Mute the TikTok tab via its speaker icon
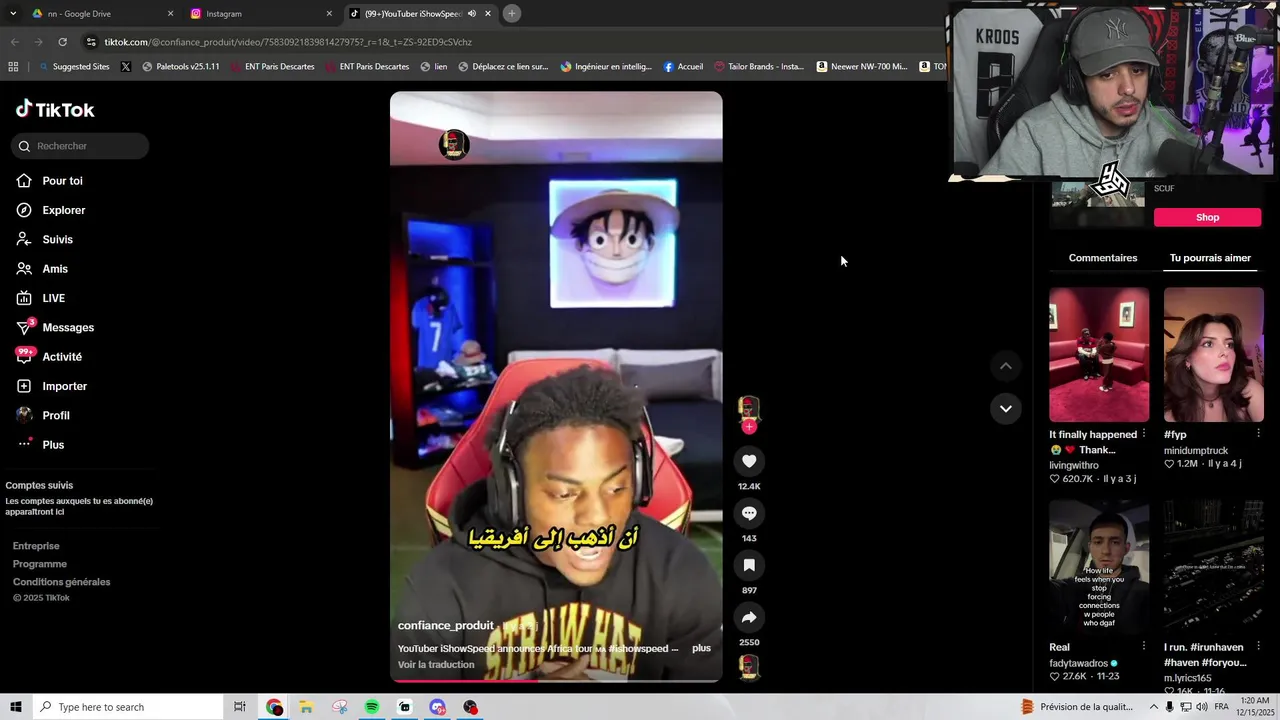This screenshot has width=1280, height=720. pyautogui.click(x=471, y=14)
